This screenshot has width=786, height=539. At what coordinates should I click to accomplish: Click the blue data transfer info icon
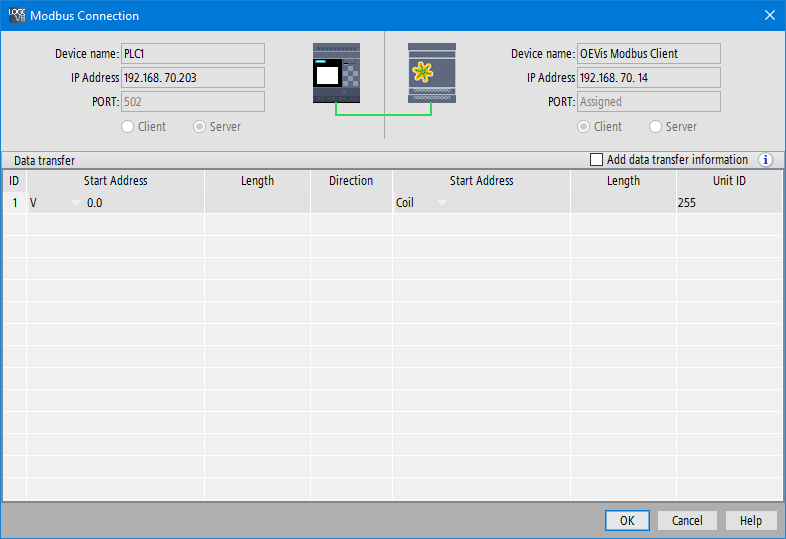tap(766, 160)
